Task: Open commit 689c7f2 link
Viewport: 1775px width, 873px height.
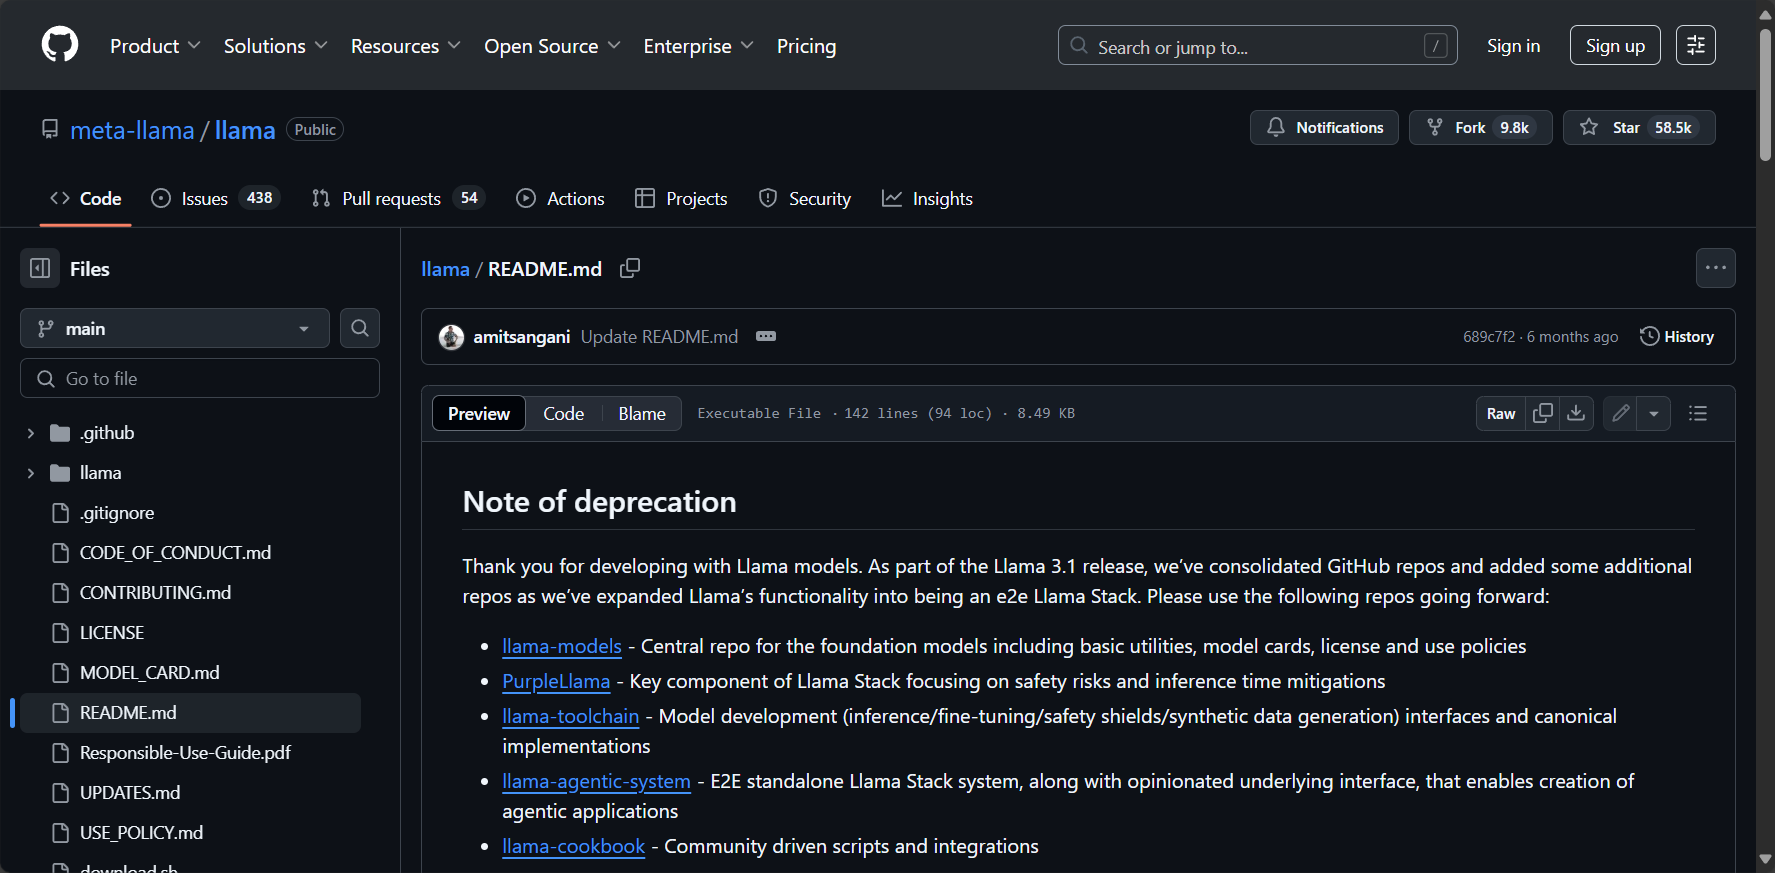Action: pos(1488,337)
